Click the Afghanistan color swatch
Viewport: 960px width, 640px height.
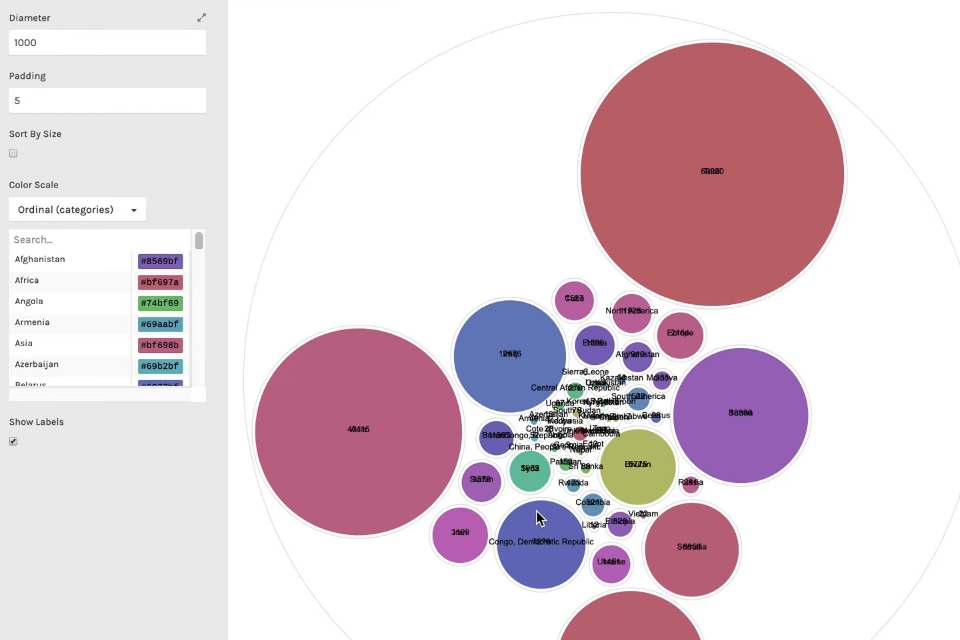tap(160, 260)
